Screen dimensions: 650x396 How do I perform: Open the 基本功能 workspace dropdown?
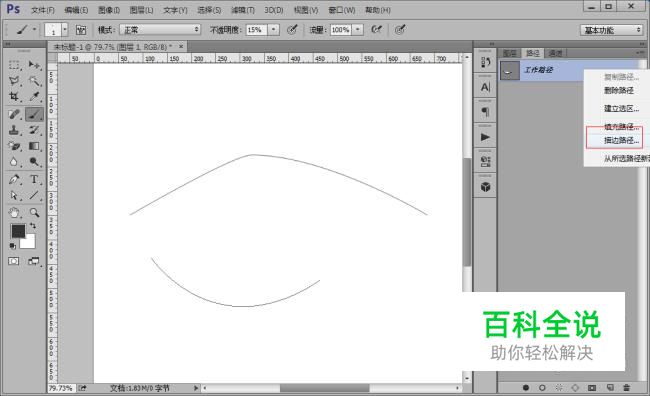tap(611, 30)
